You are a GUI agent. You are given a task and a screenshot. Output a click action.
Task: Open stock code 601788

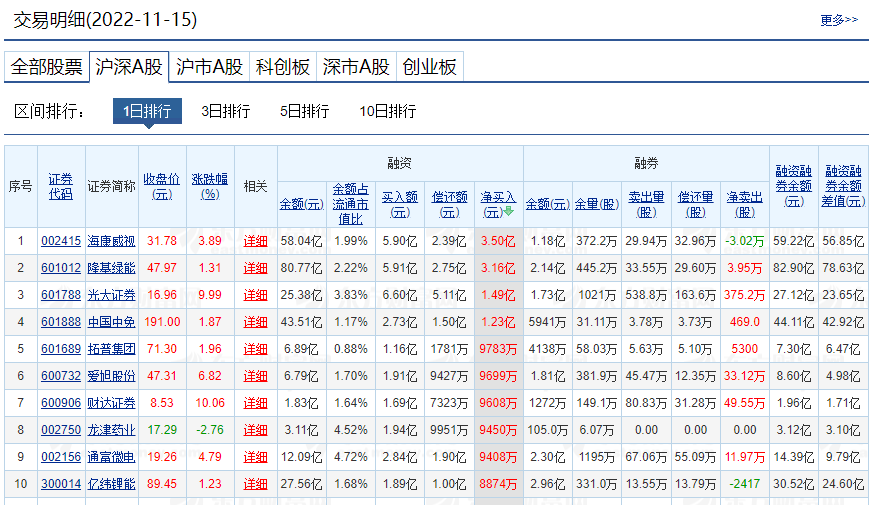point(61,294)
